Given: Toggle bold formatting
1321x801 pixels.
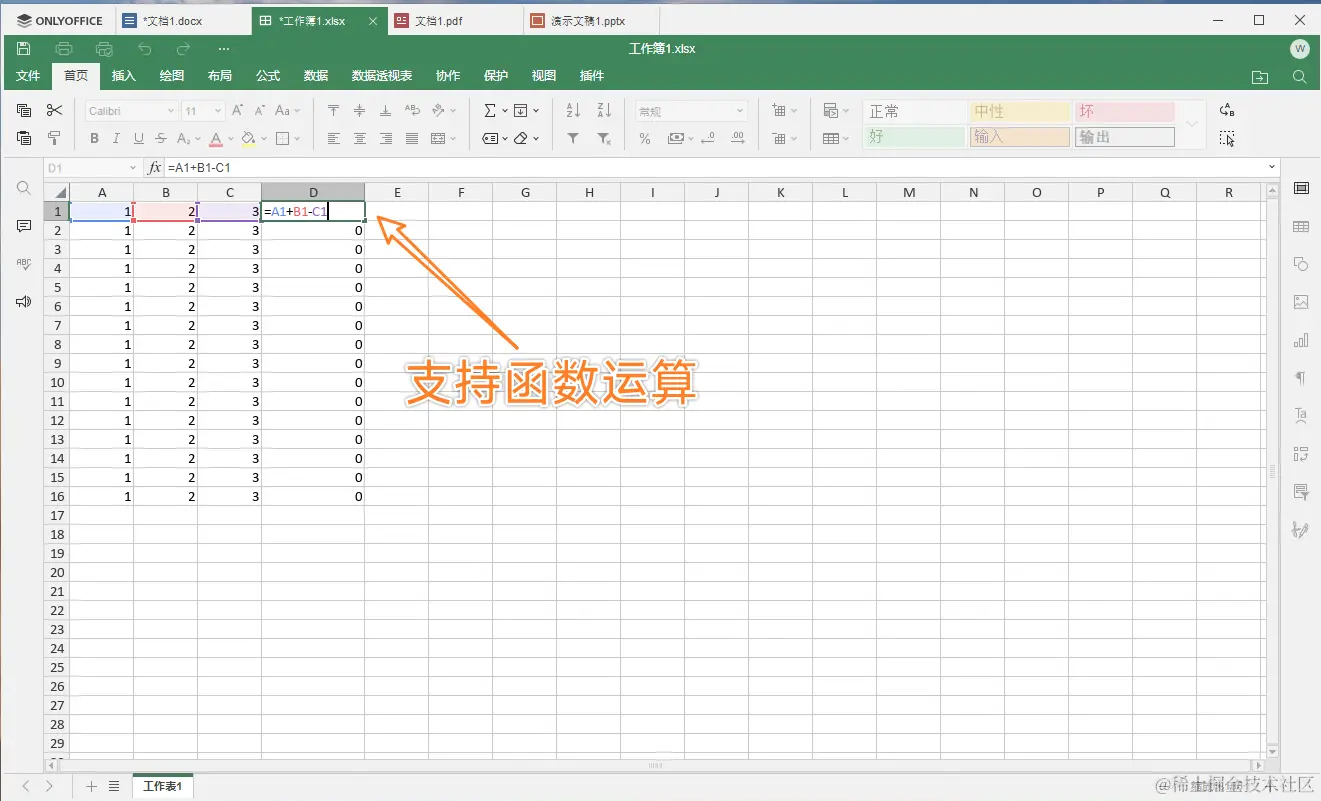Looking at the screenshot, I should (x=95, y=138).
